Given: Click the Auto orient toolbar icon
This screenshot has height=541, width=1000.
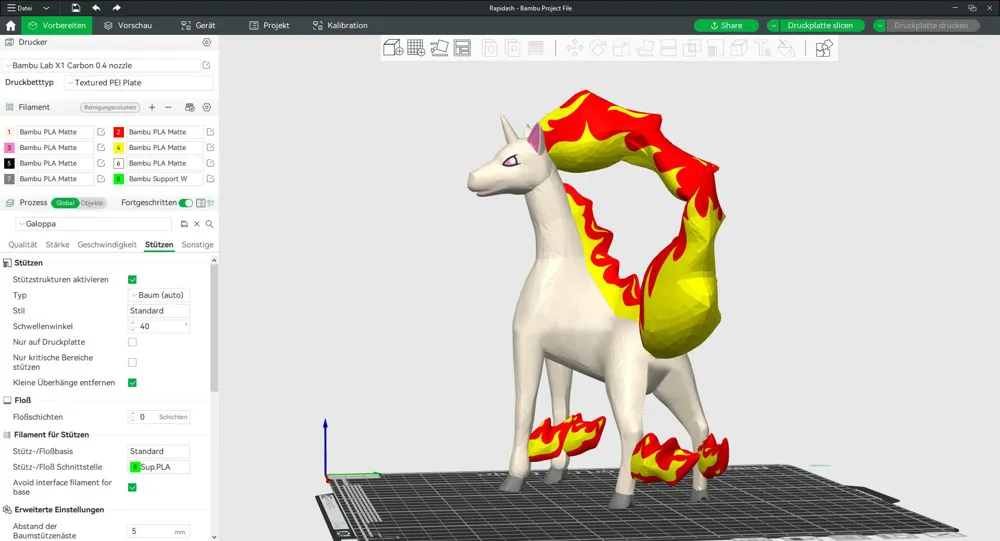Looking at the screenshot, I should [x=439, y=48].
